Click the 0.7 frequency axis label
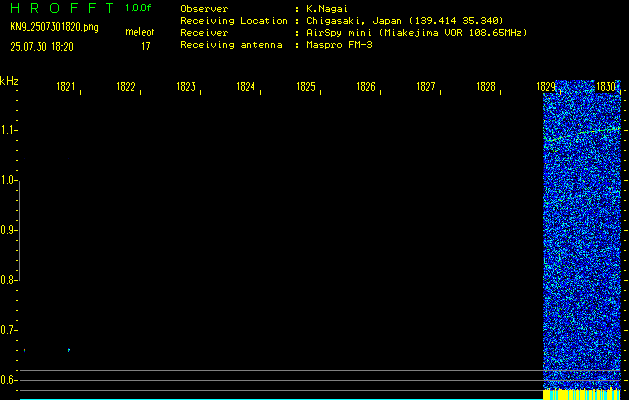Screen dimensions: 629x400 (8, 330)
